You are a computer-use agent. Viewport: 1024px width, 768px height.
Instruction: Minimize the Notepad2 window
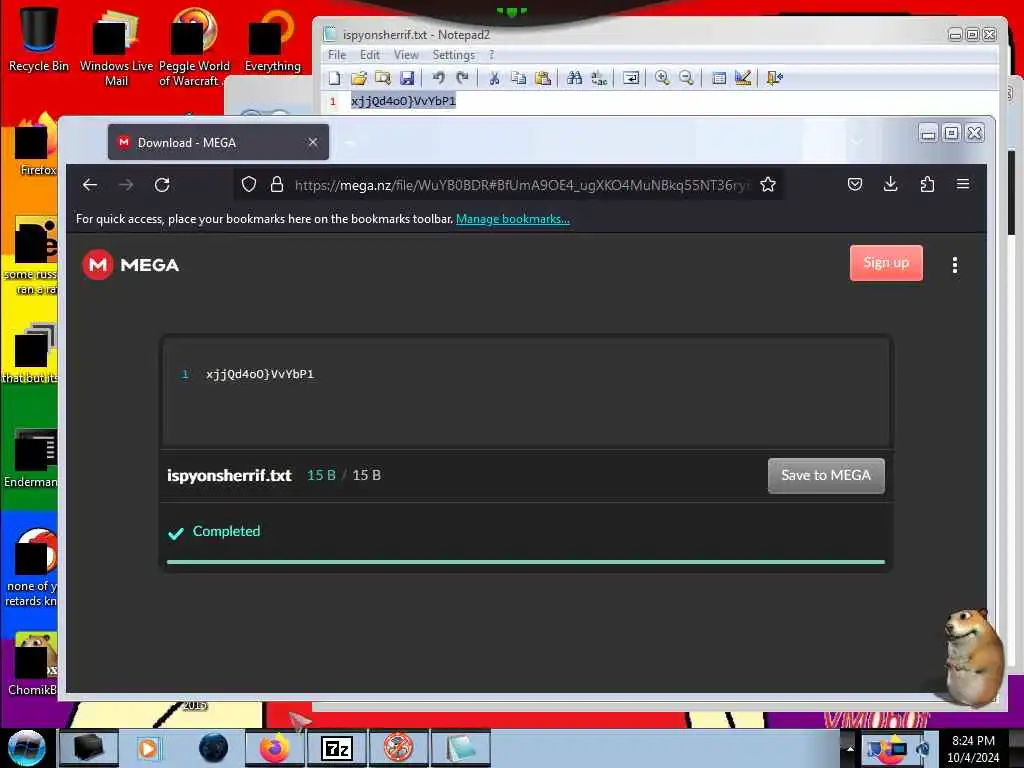pos(955,35)
